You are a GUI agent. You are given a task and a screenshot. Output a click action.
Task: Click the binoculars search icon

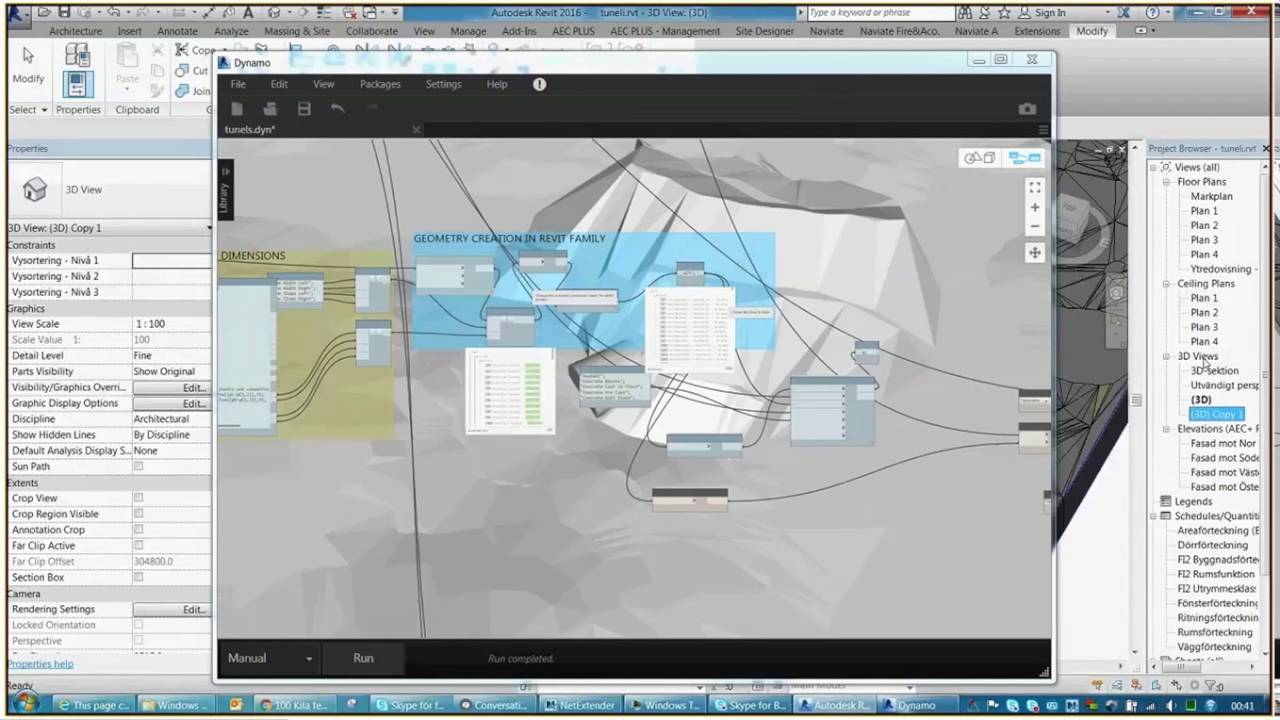(x=966, y=13)
